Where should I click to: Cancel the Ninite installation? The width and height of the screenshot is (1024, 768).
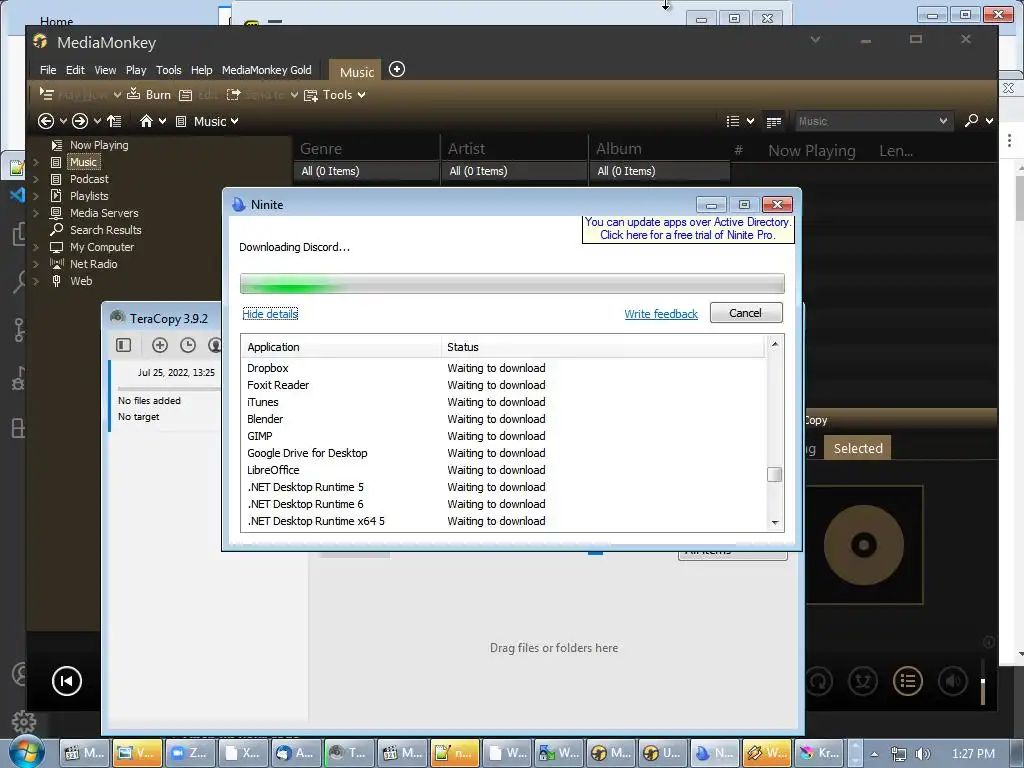[x=746, y=313]
